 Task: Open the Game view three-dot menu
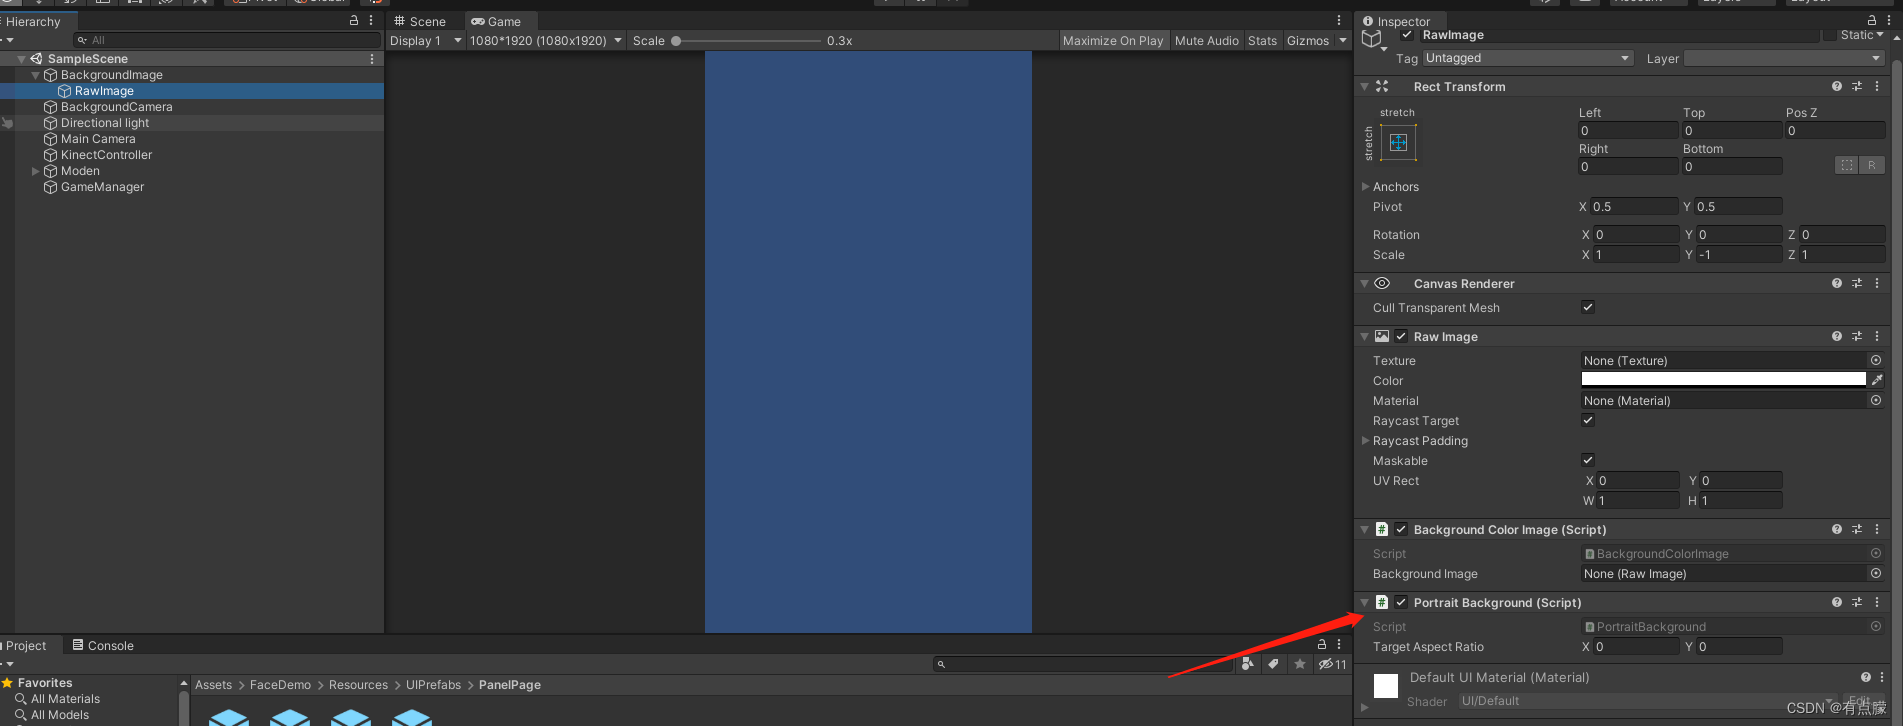(x=1339, y=20)
